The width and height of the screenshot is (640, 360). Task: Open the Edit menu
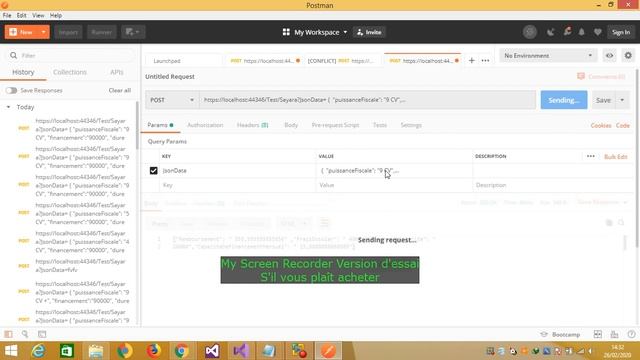click(x=21, y=16)
